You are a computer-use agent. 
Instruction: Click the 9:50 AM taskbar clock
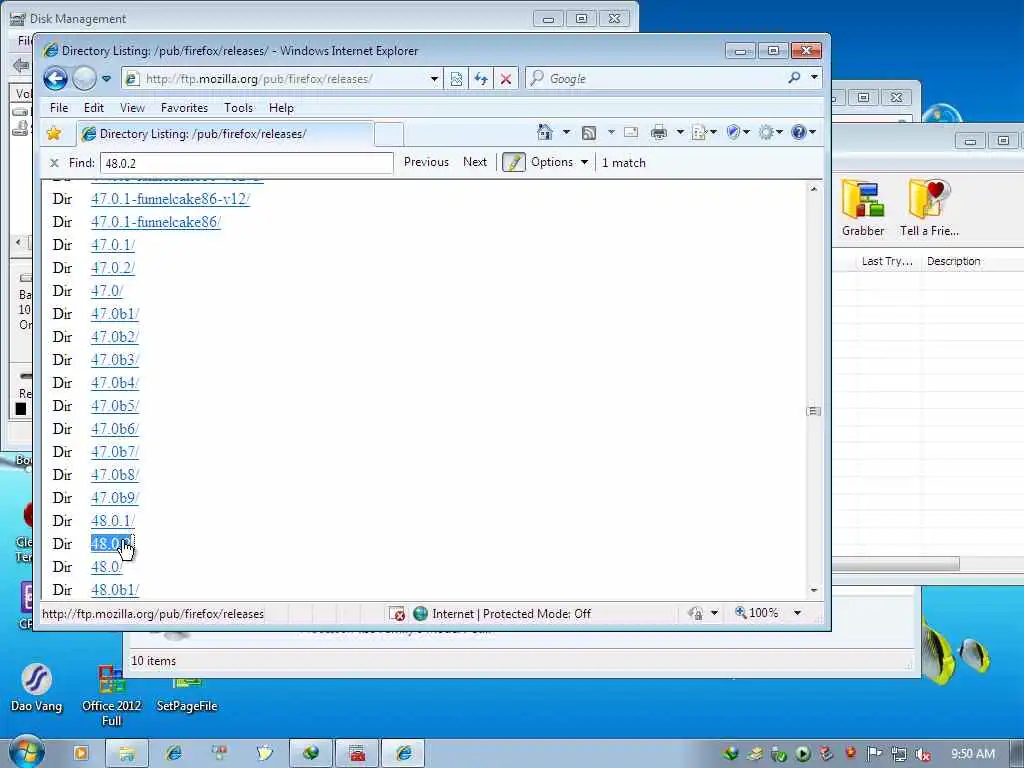[x=973, y=754]
